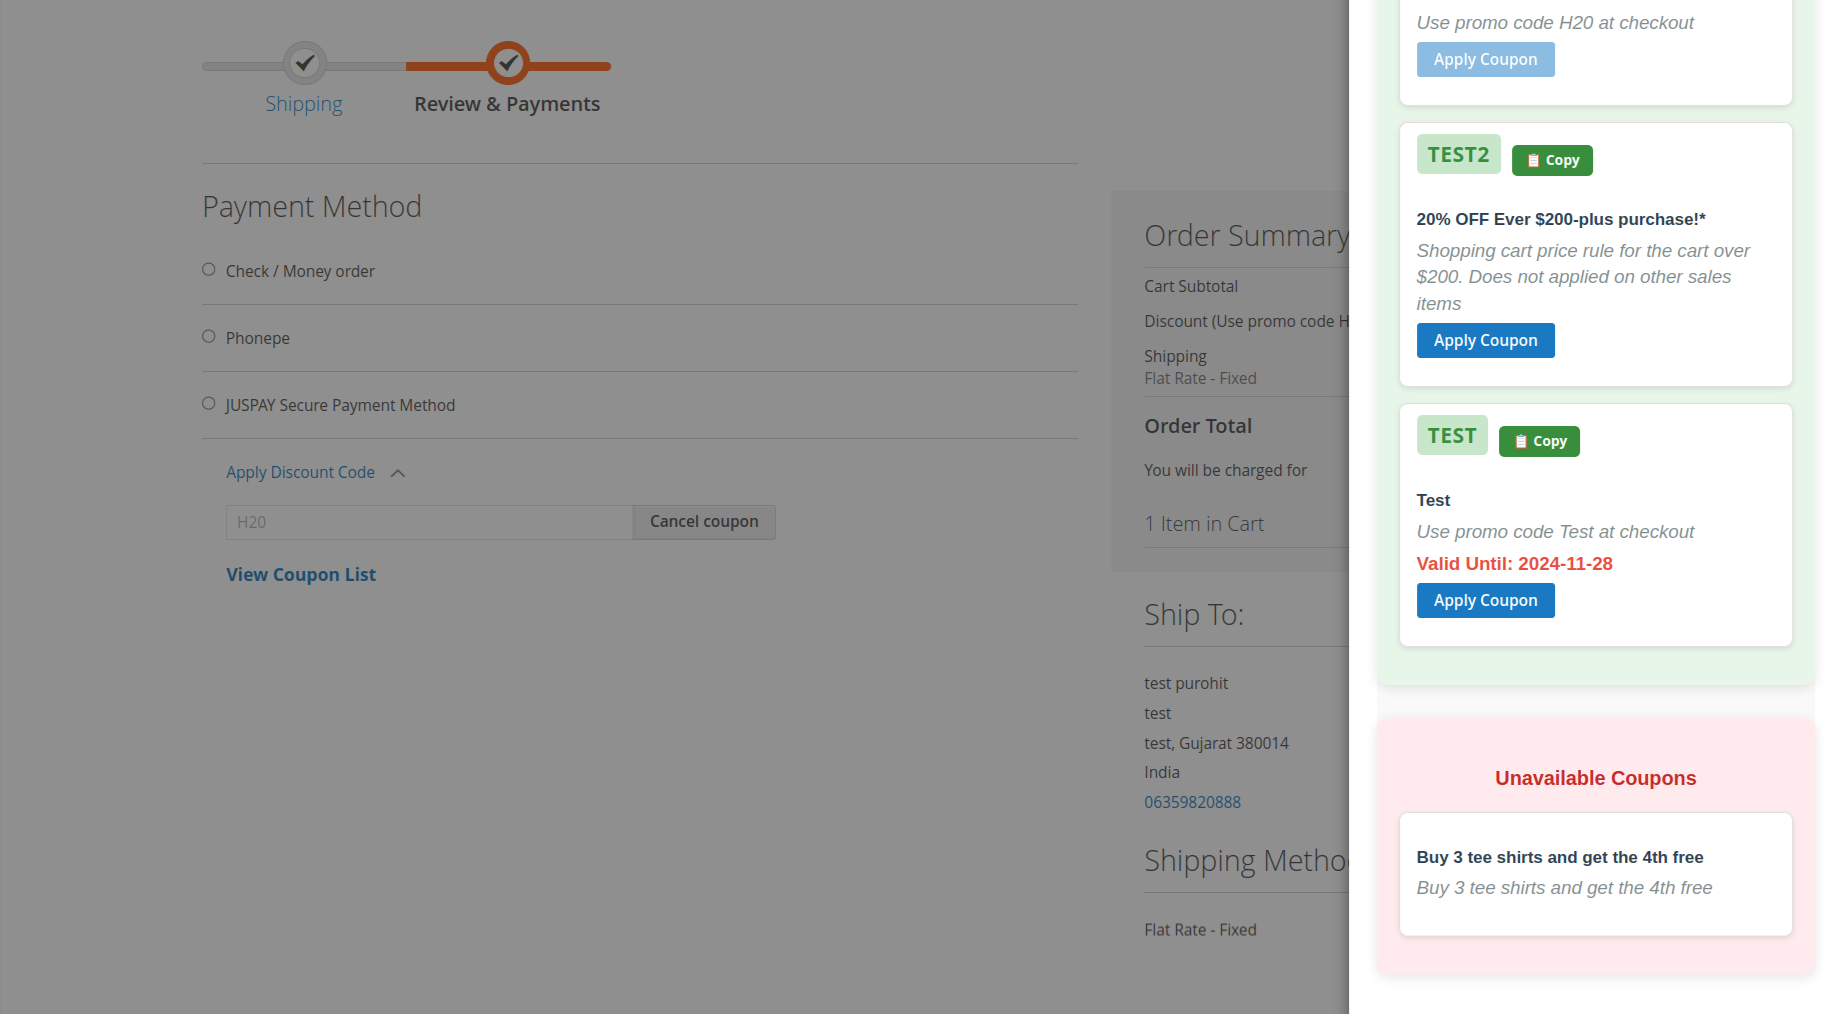
Task: Select Check / Money order payment
Action: click(x=208, y=269)
